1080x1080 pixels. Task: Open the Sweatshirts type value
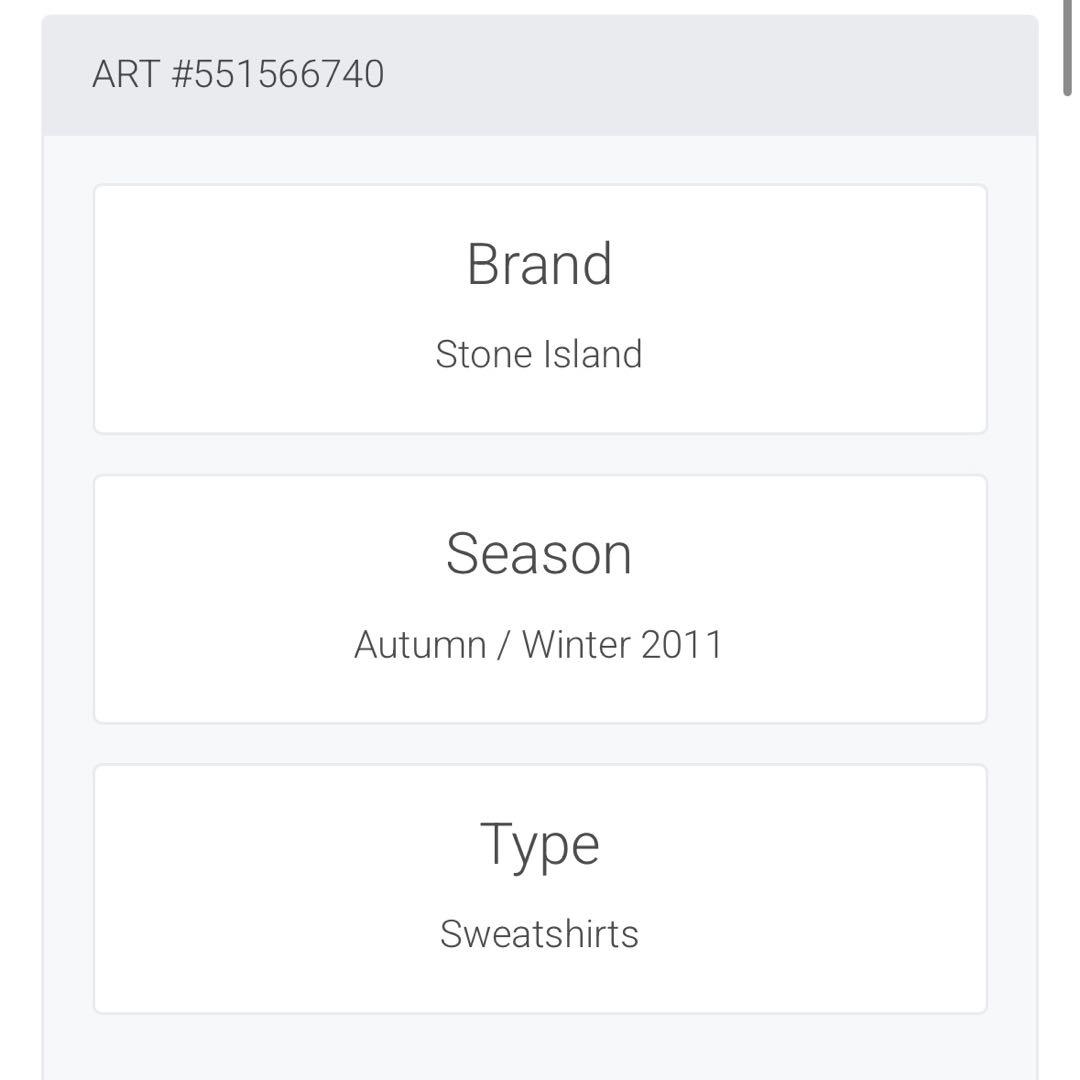(539, 934)
